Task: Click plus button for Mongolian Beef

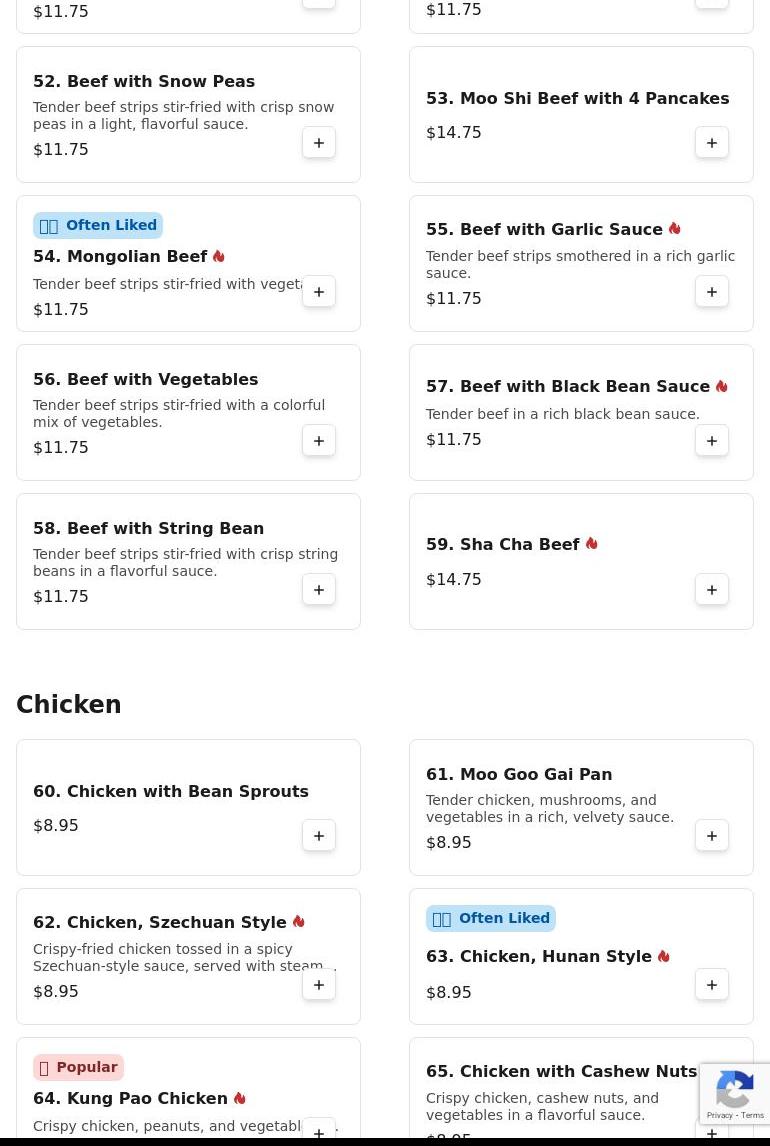Action: [319, 292]
